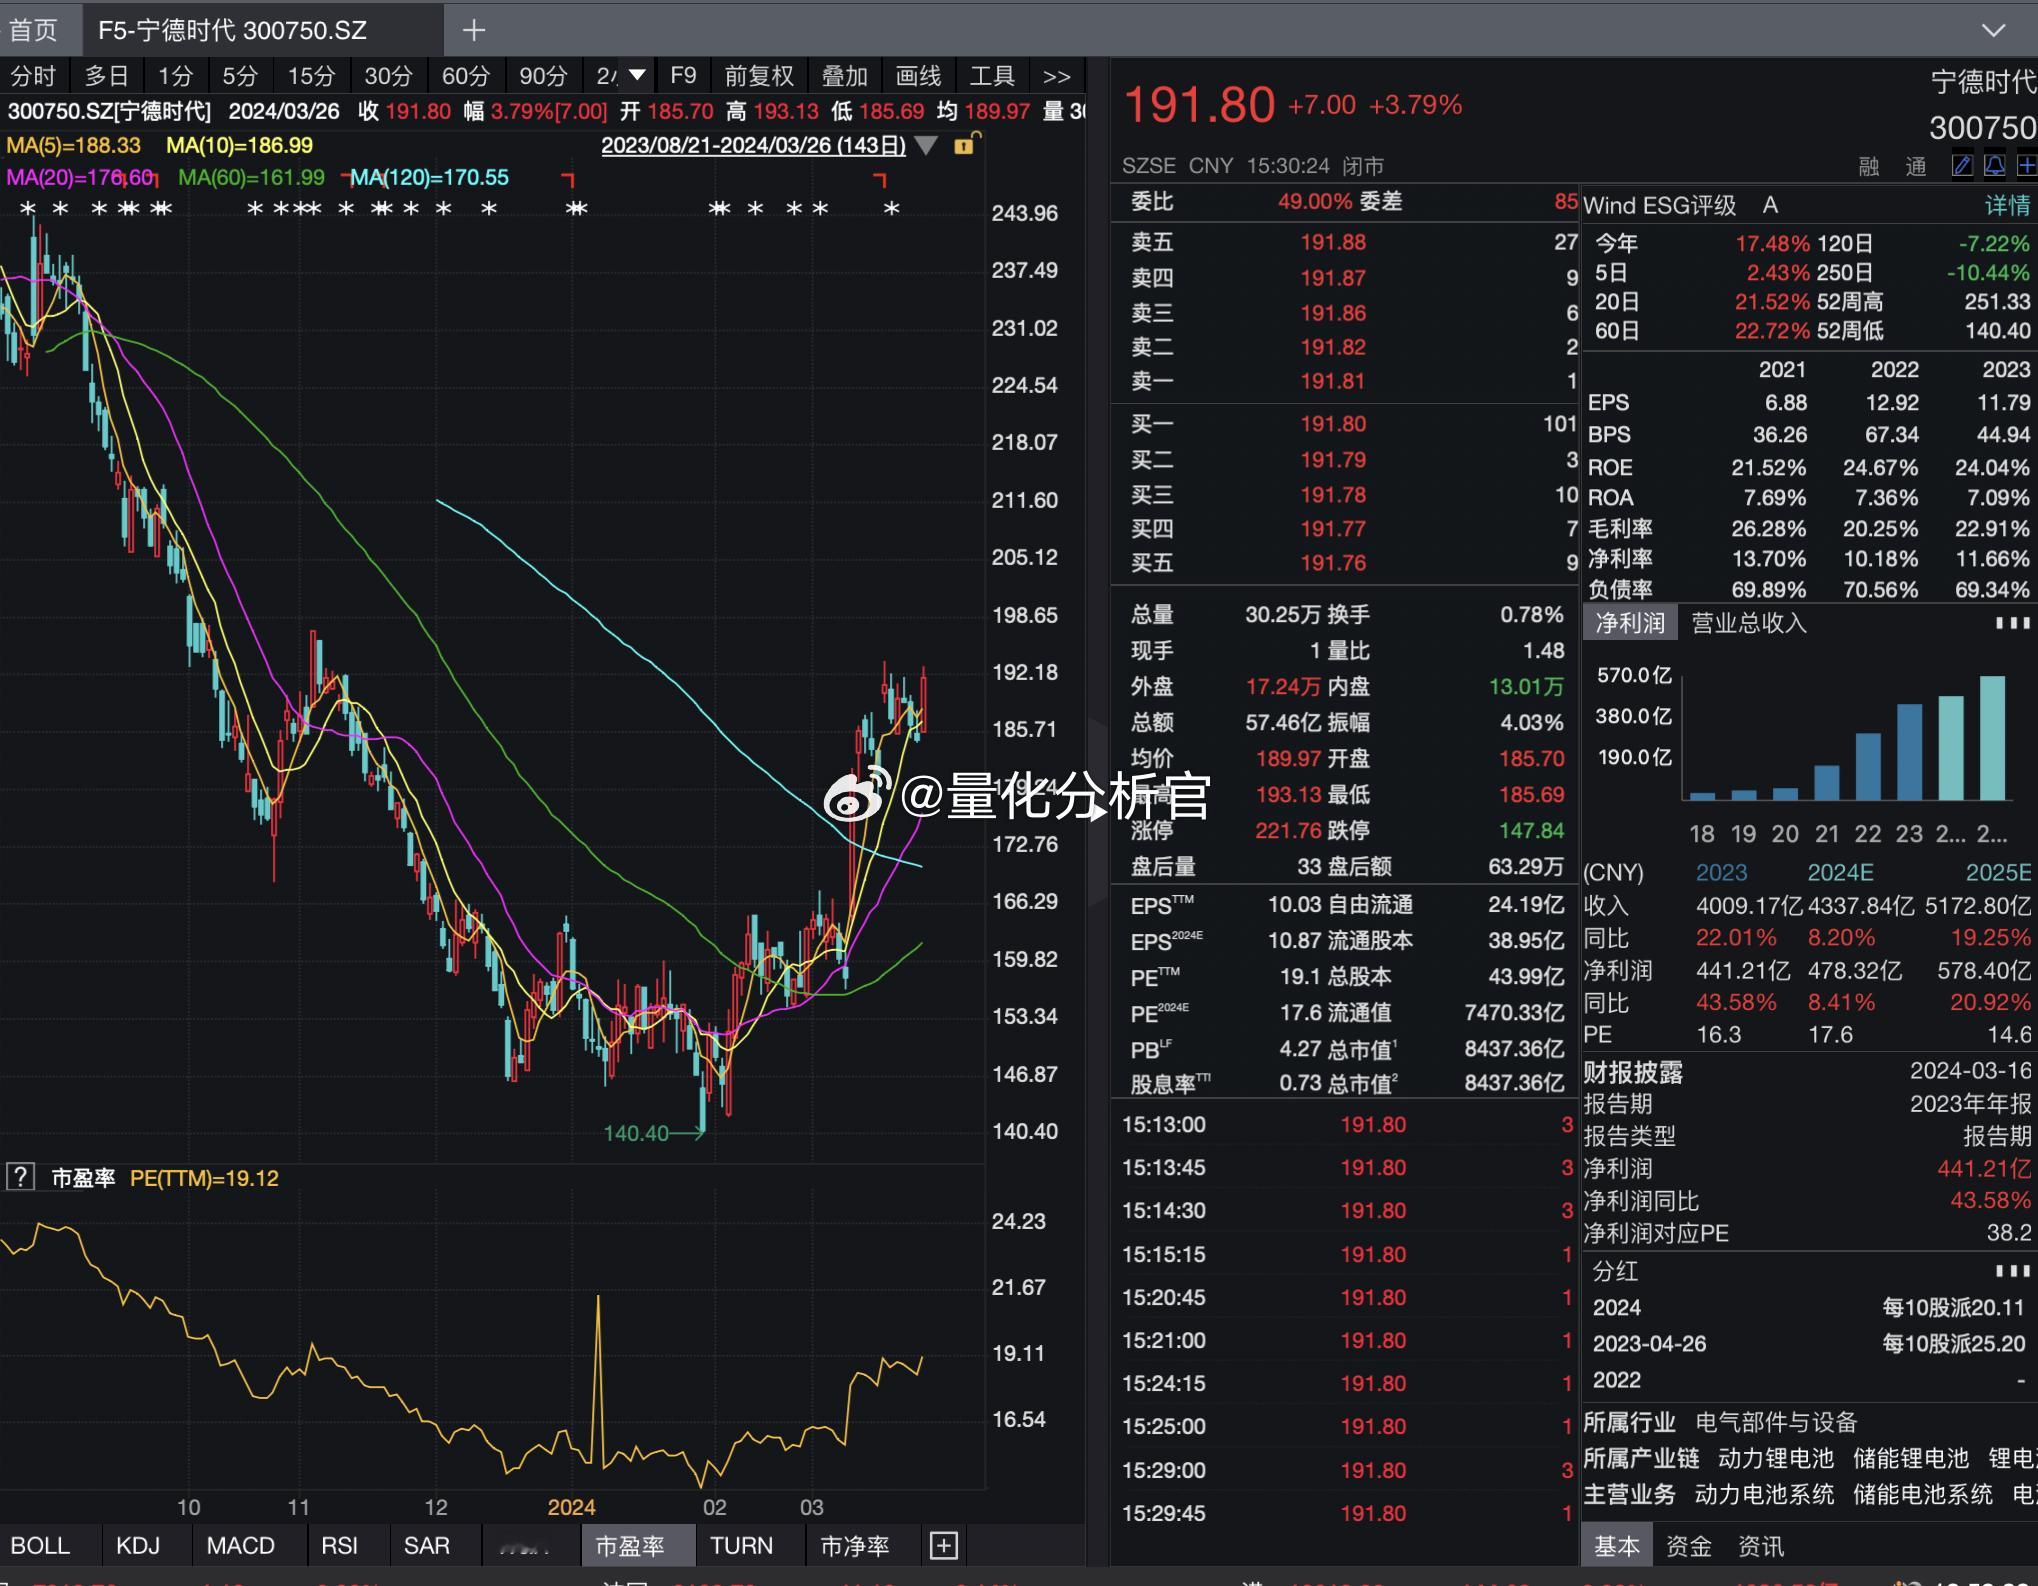Viewport: 2038px width, 1586px height.
Task: Click the MA(120)=170.55 legend label
Action: point(429,177)
